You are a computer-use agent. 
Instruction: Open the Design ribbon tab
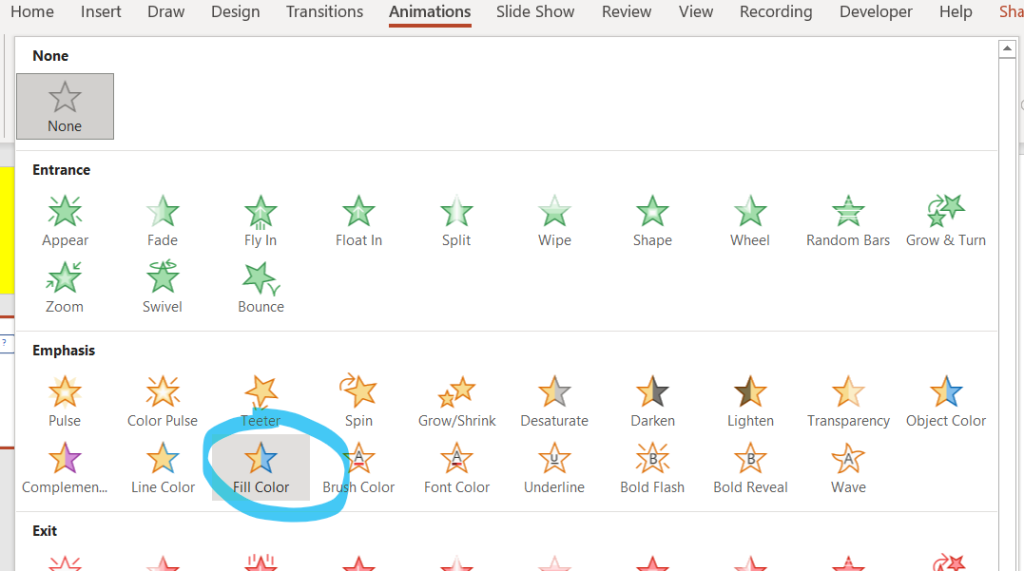235,12
